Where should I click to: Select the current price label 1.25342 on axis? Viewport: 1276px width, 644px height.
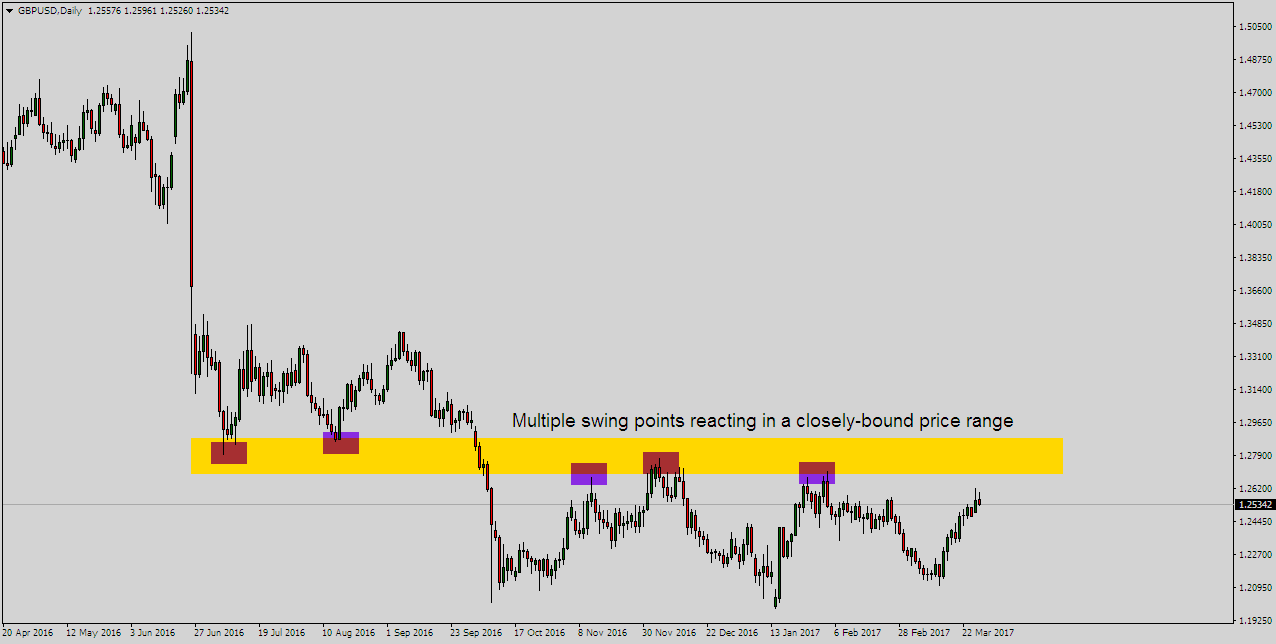pyautogui.click(x=1254, y=505)
